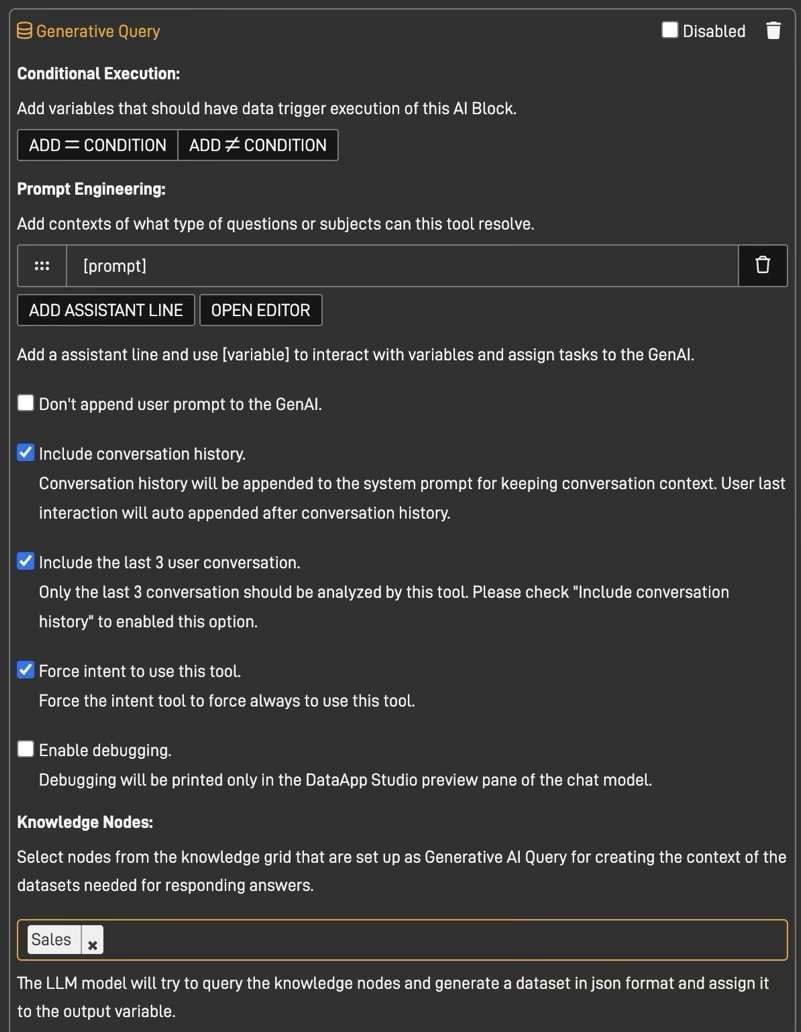The height and width of the screenshot is (1032, 801).
Task: Remove the Sales knowledge node tag
Action: point(93,940)
